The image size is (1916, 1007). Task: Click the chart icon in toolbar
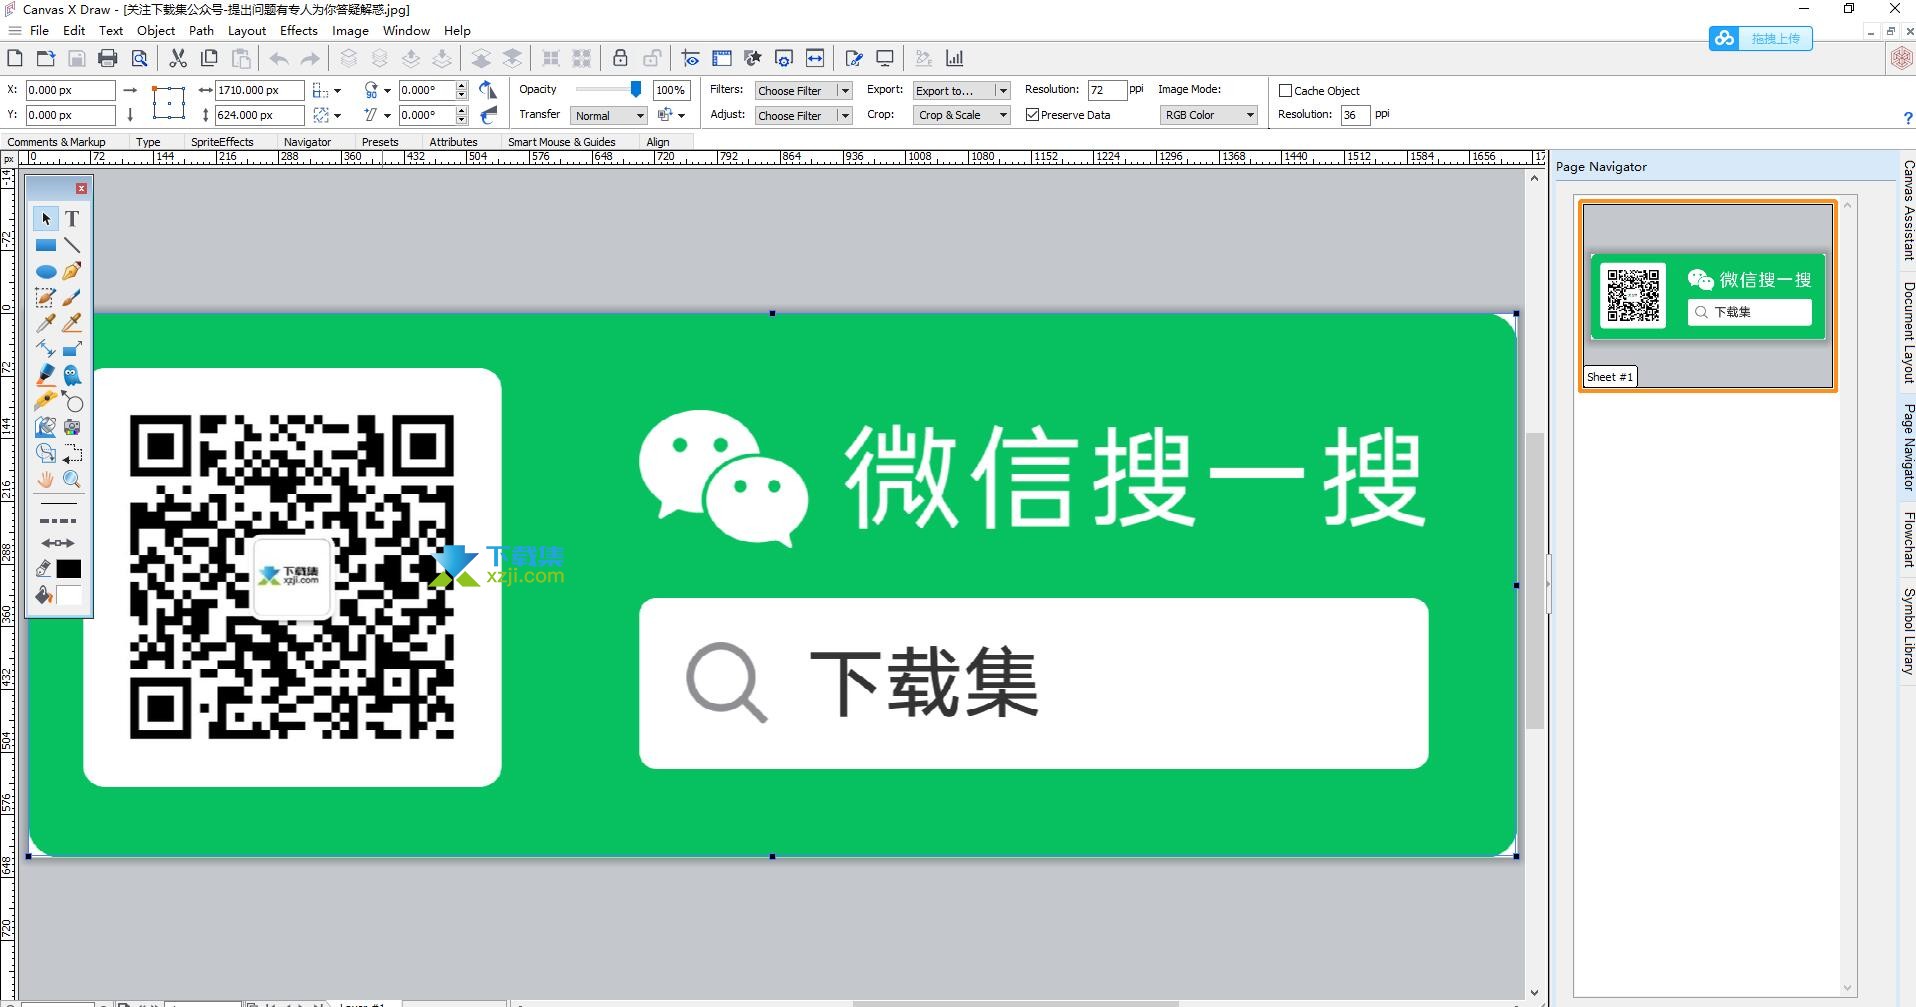point(955,58)
